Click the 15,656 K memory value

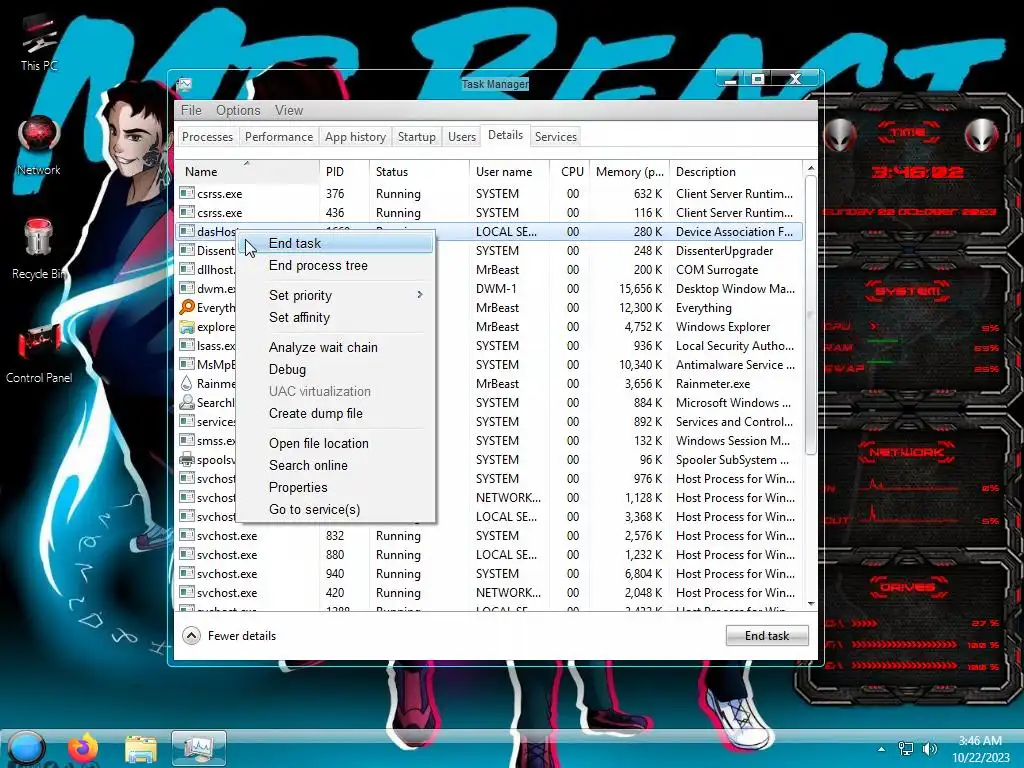click(640, 289)
